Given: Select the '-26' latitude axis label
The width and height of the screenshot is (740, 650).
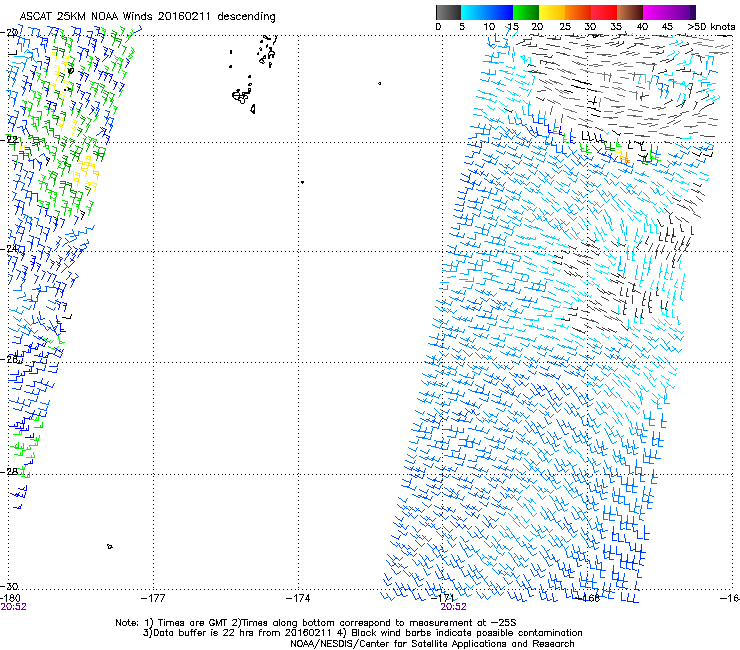Looking at the screenshot, I should click(x=9, y=359).
